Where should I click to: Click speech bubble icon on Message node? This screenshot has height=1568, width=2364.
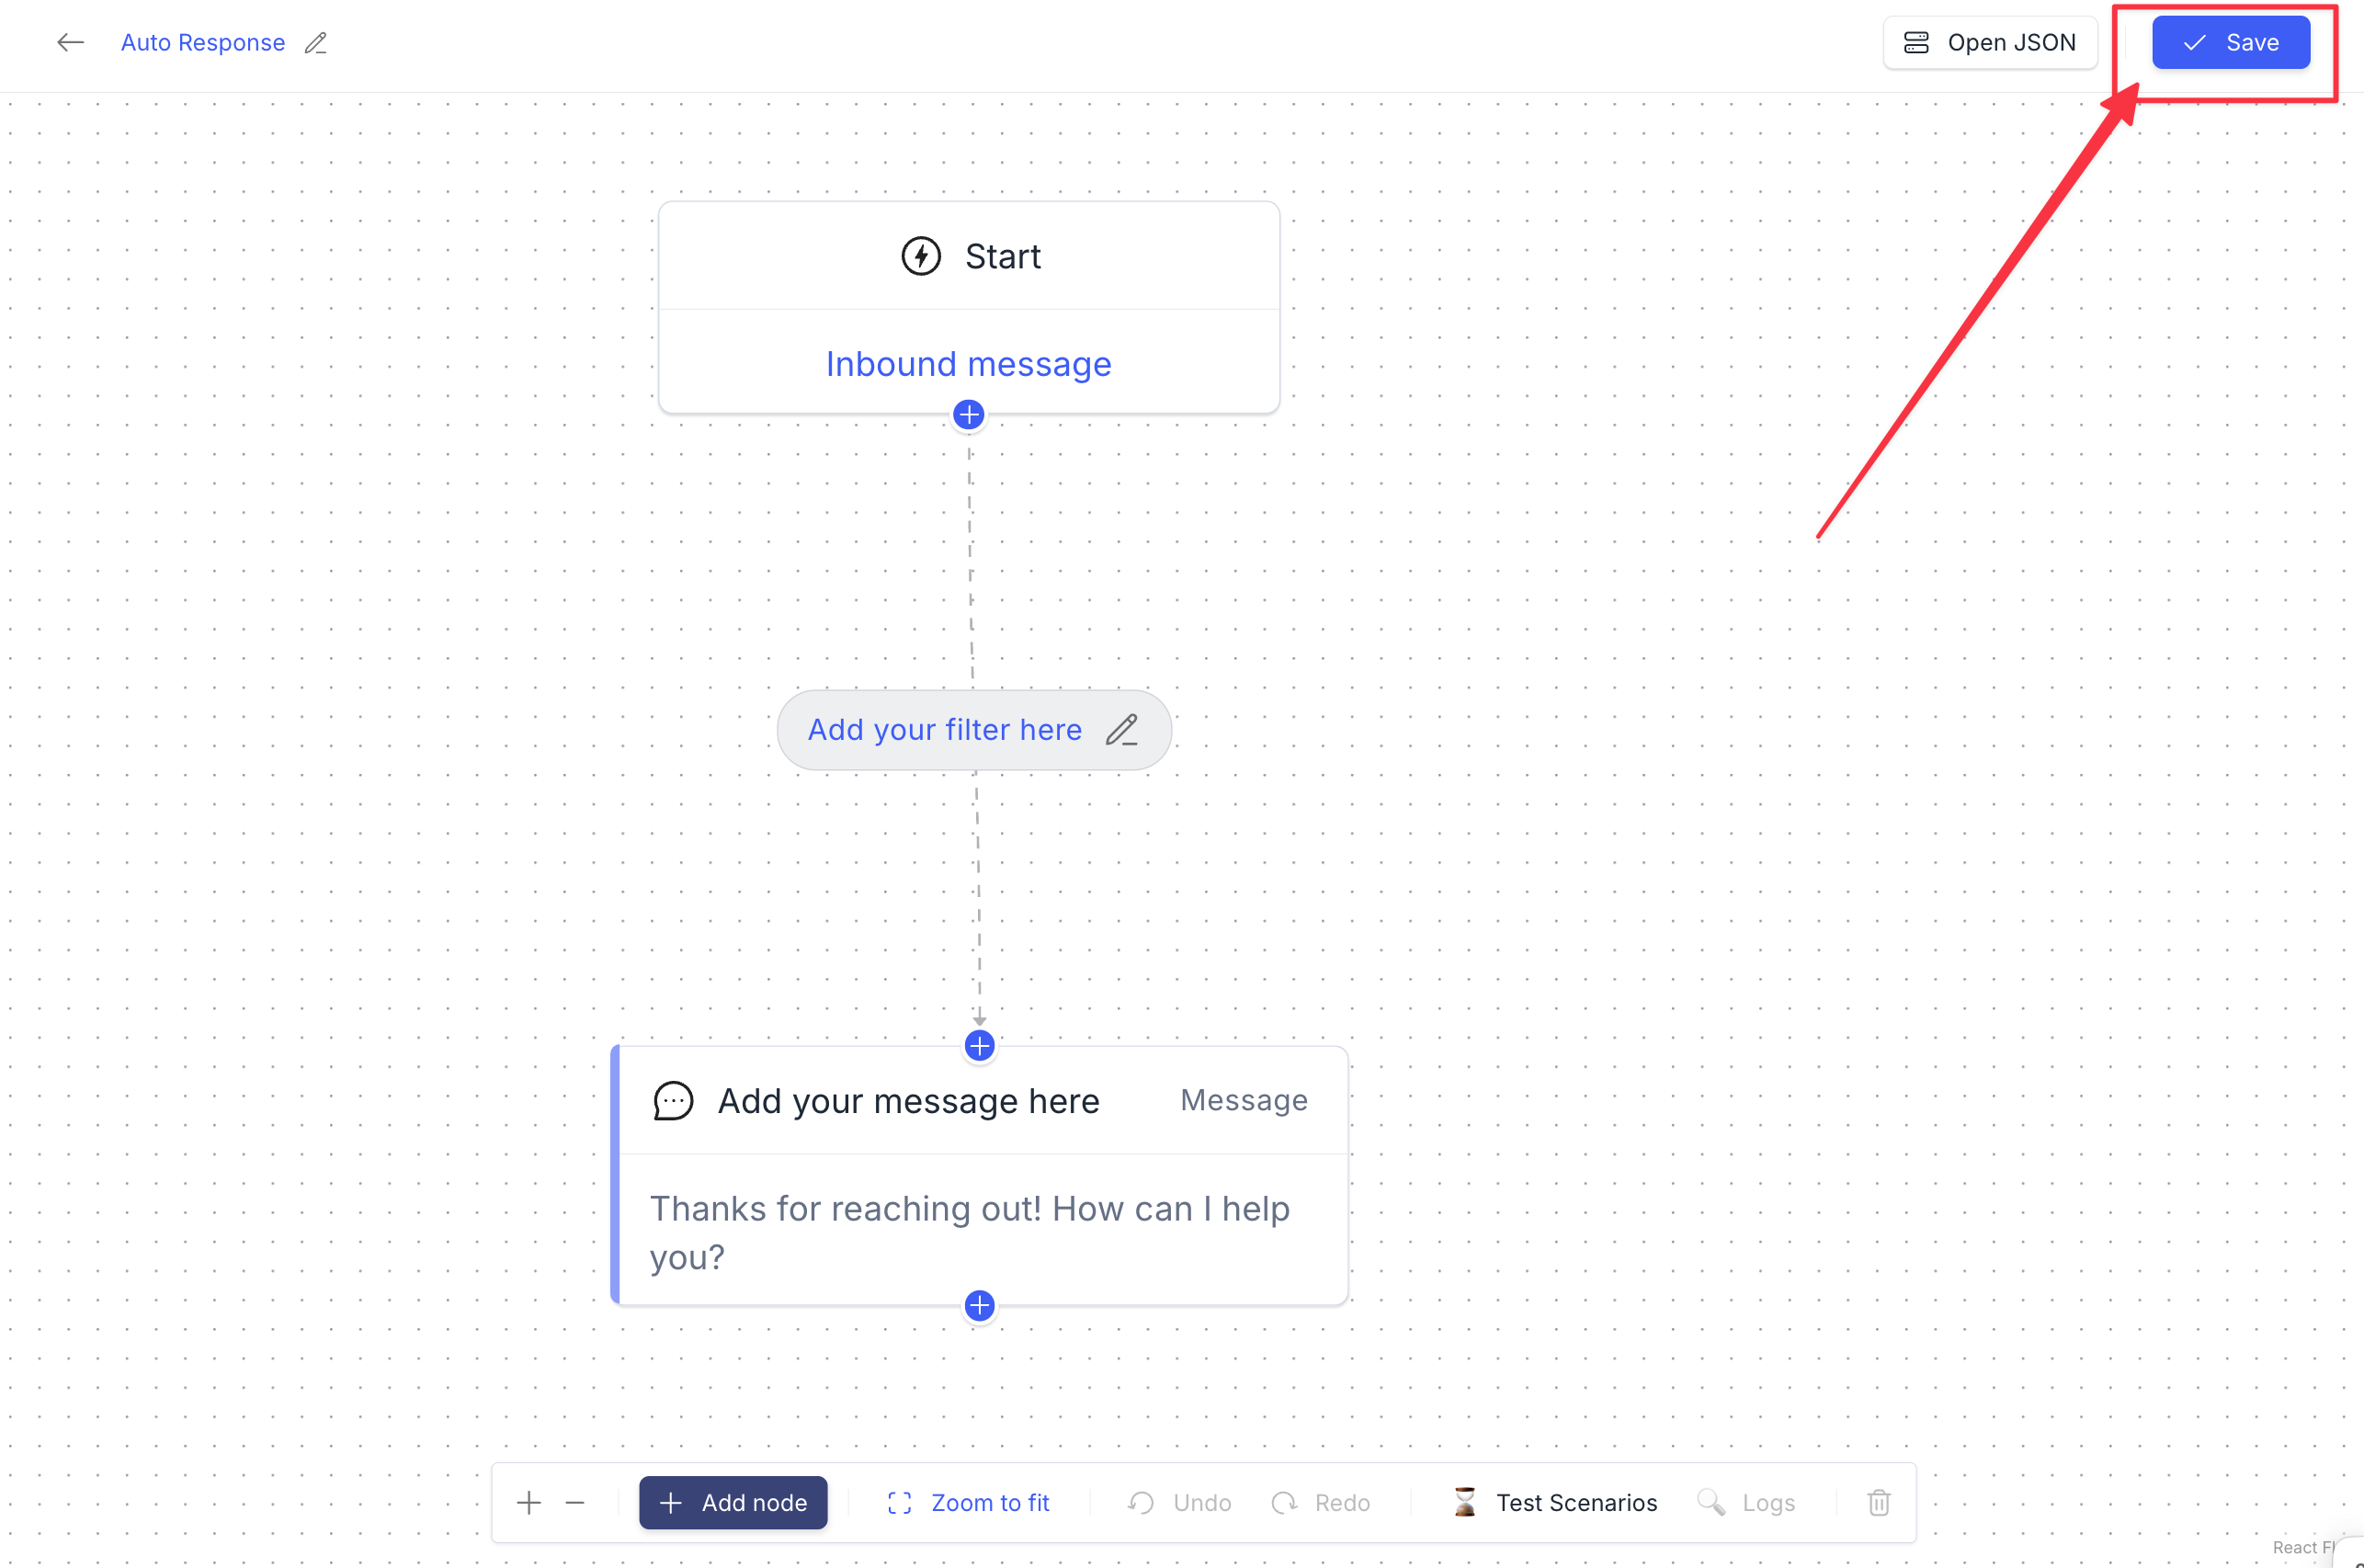(x=673, y=1101)
